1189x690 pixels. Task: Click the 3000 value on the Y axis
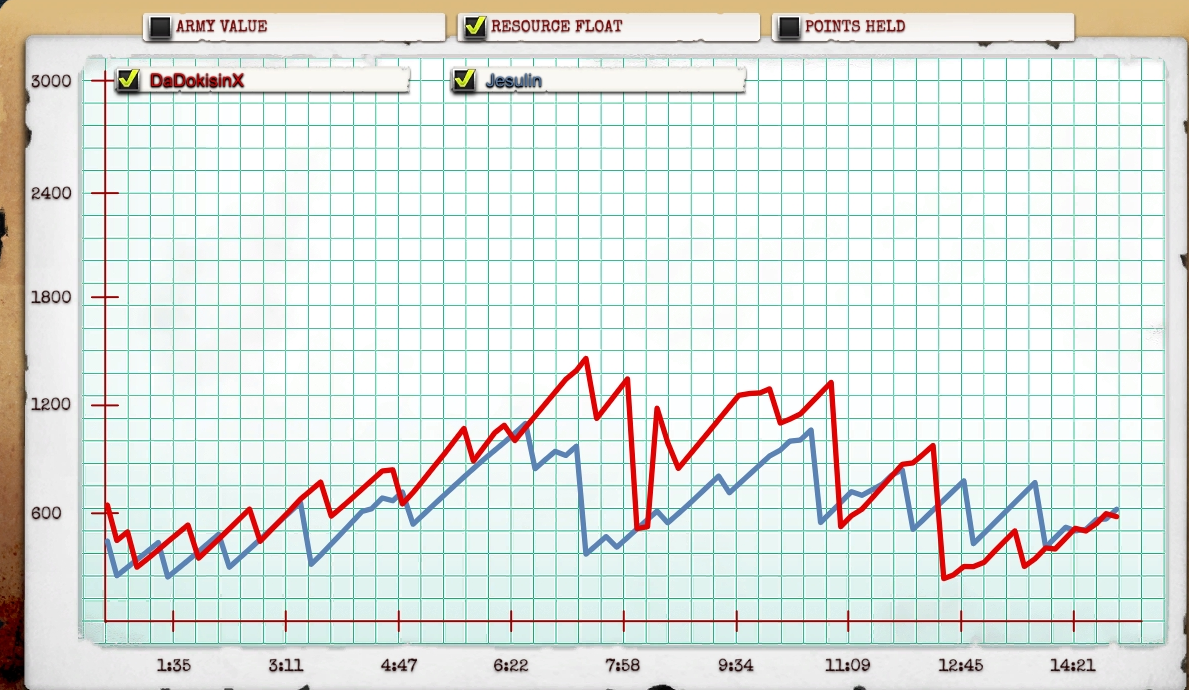pyautogui.click(x=52, y=80)
